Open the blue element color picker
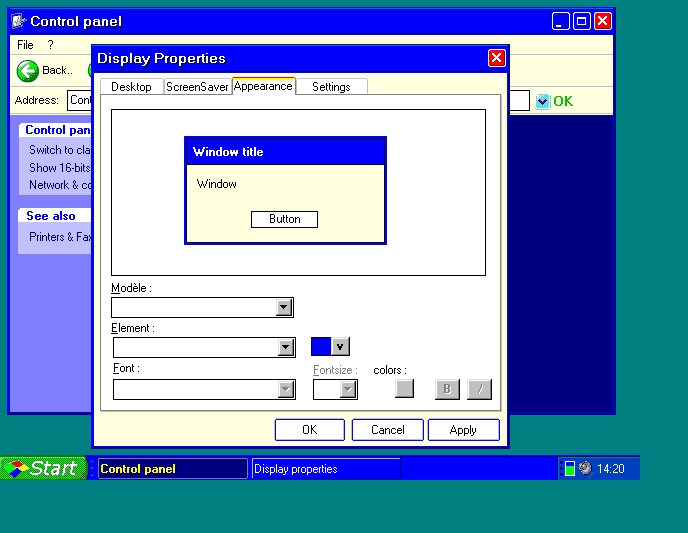688x533 pixels. coord(330,347)
